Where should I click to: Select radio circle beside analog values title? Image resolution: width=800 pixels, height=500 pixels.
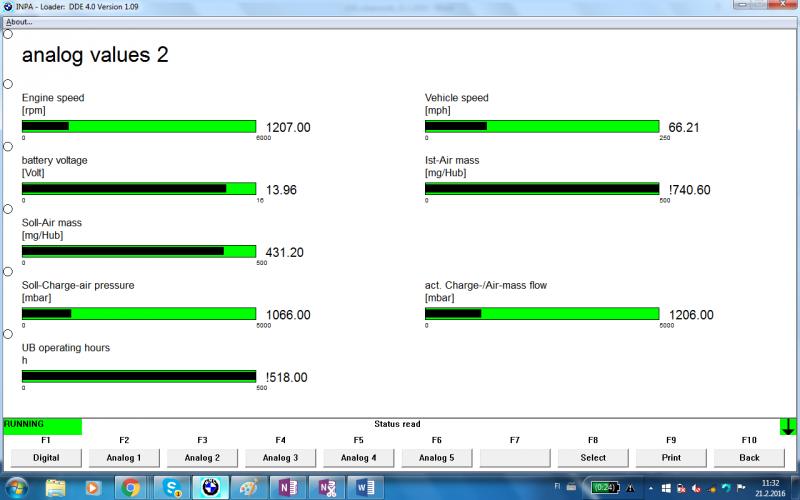[x=8, y=34]
